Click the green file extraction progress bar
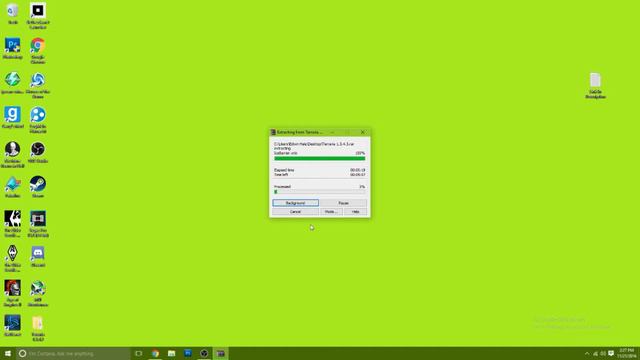The image size is (640, 360). (x=320, y=158)
